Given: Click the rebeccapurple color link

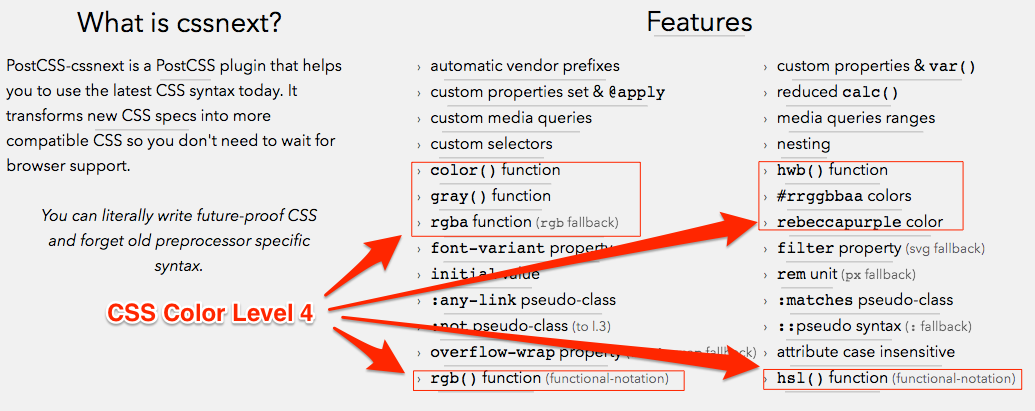Looking at the screenshot, I should pyautogui.click(x=859, y=222).
